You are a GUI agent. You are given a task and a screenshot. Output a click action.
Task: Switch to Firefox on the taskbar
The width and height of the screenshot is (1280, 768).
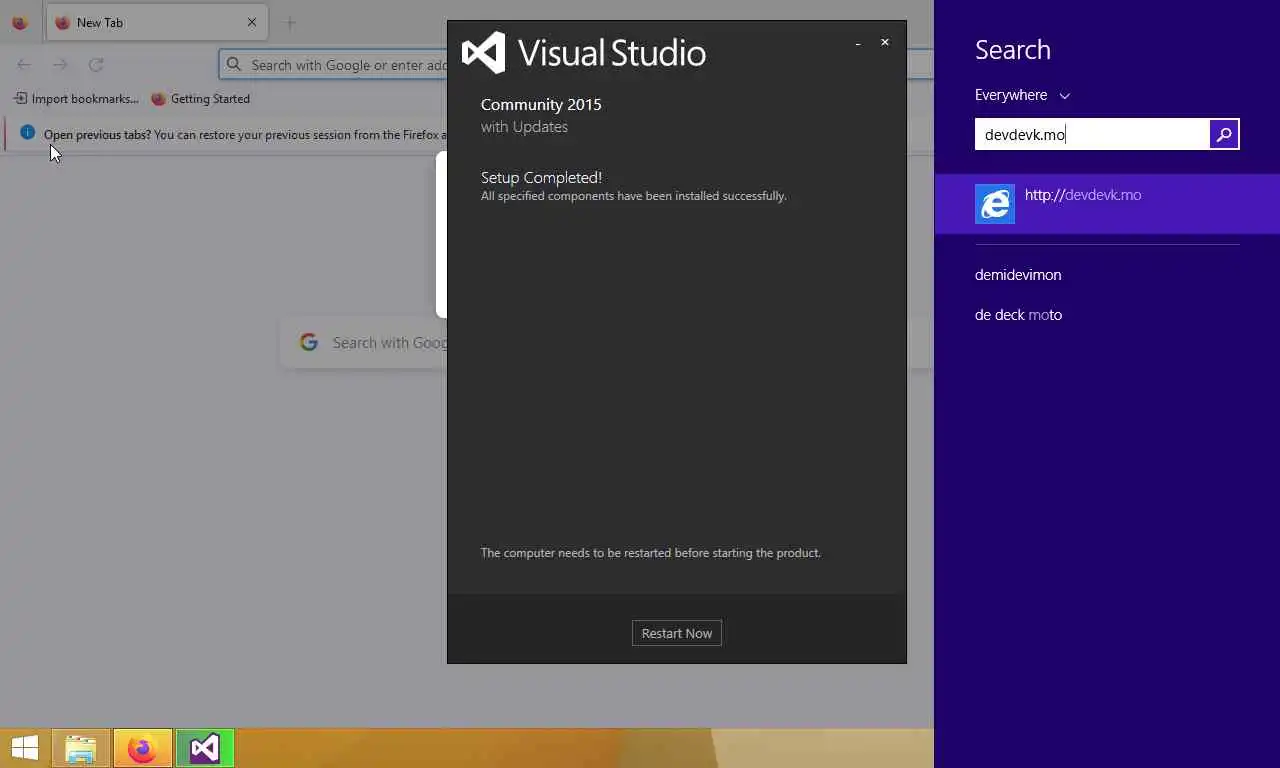(x=142, y=748)
